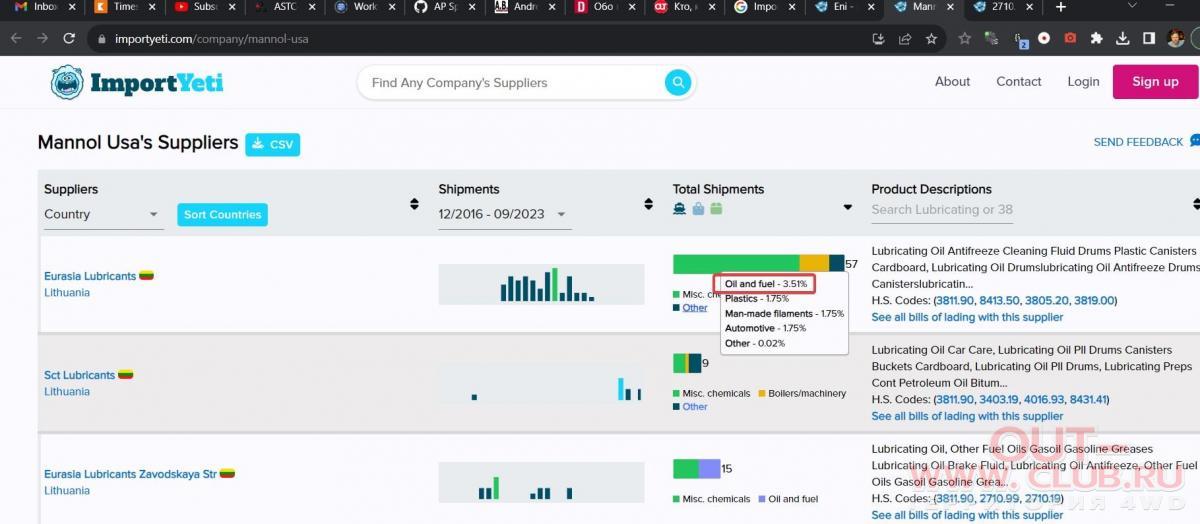Click the share icon in address bar
This screenshot has width=1200, height=524.
[x=905, y=39]
